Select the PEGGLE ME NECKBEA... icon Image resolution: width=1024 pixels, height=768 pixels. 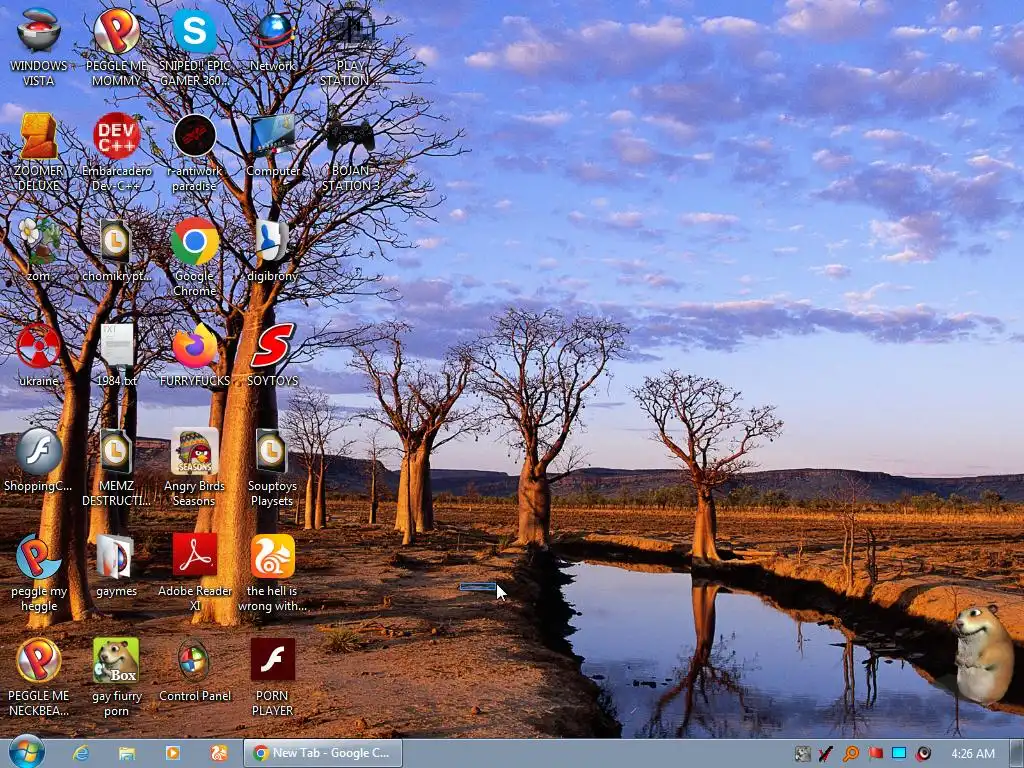point(39,677)
